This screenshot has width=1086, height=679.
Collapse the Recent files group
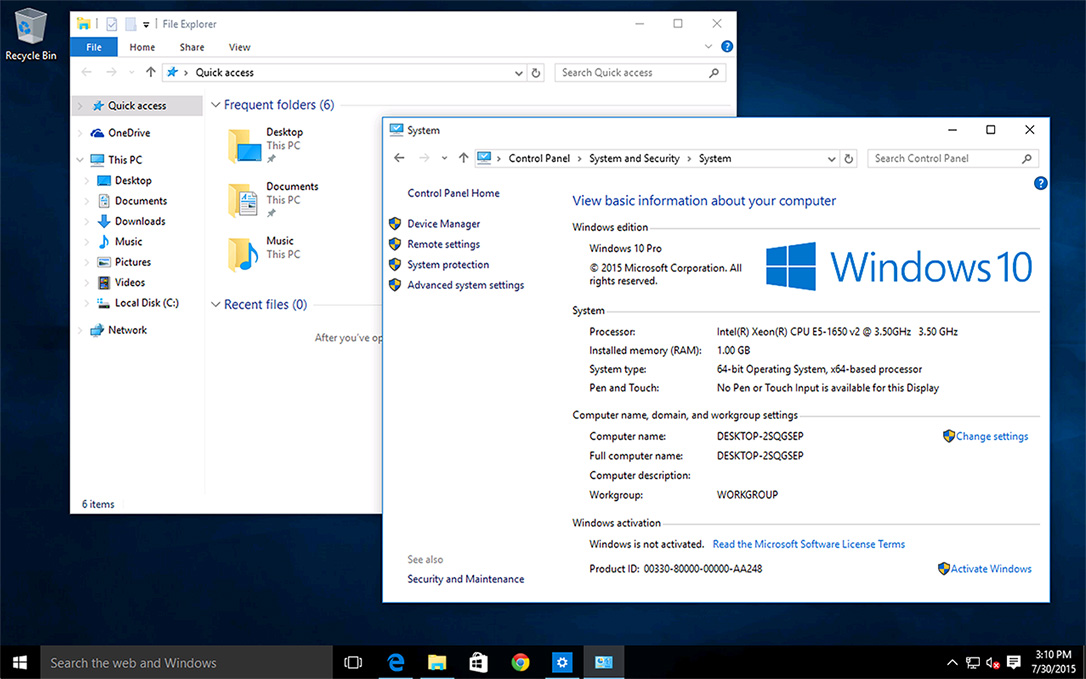coord(215,304)
